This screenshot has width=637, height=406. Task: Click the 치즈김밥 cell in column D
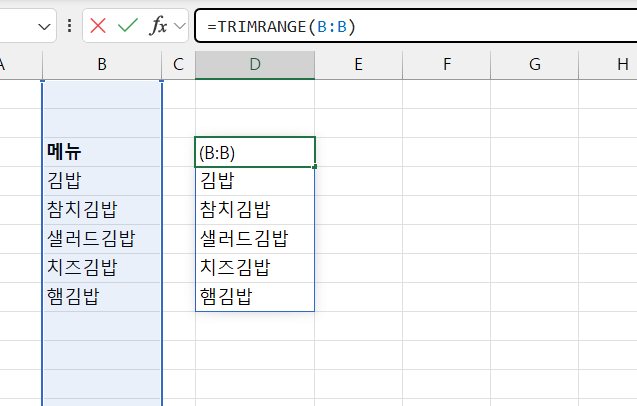tap(255, 268)
